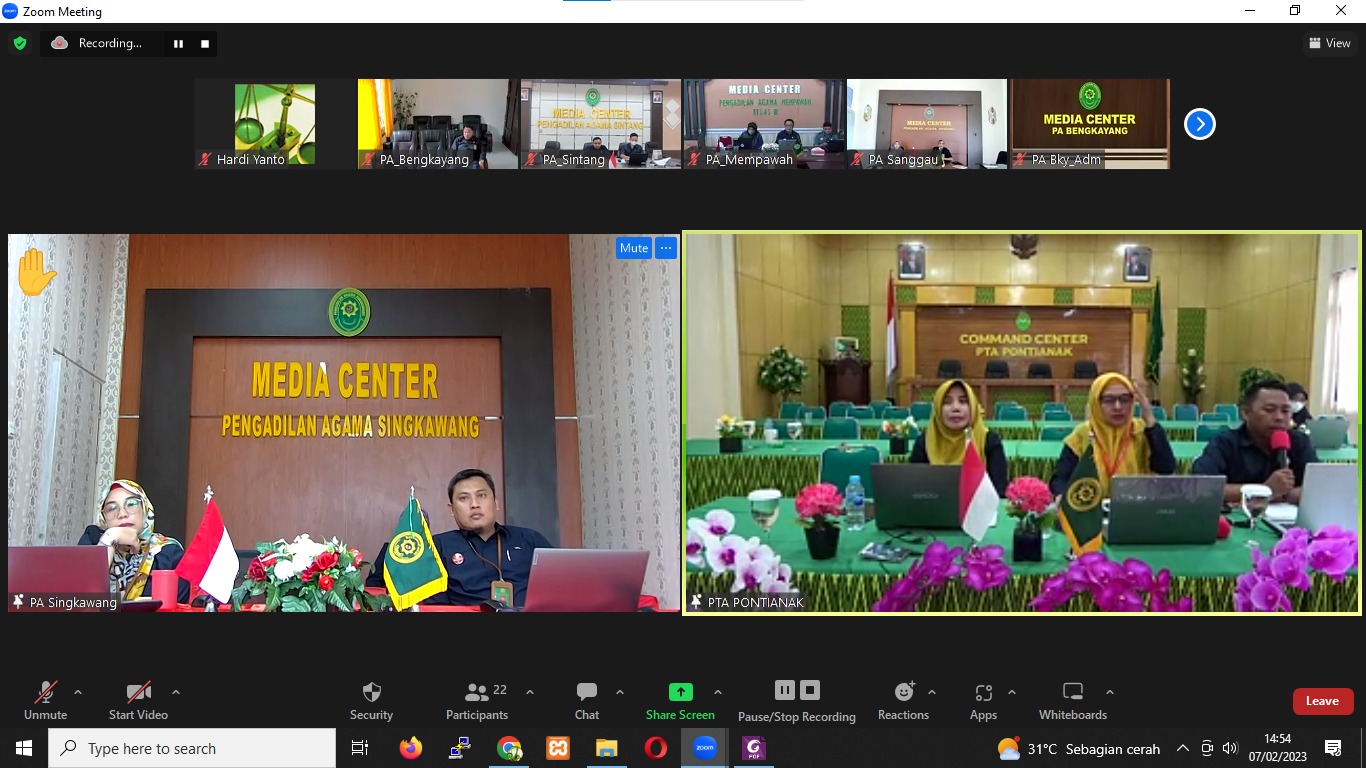Open the Reactions menu
Screen dimensions: 1366x768
pos(903,700)
